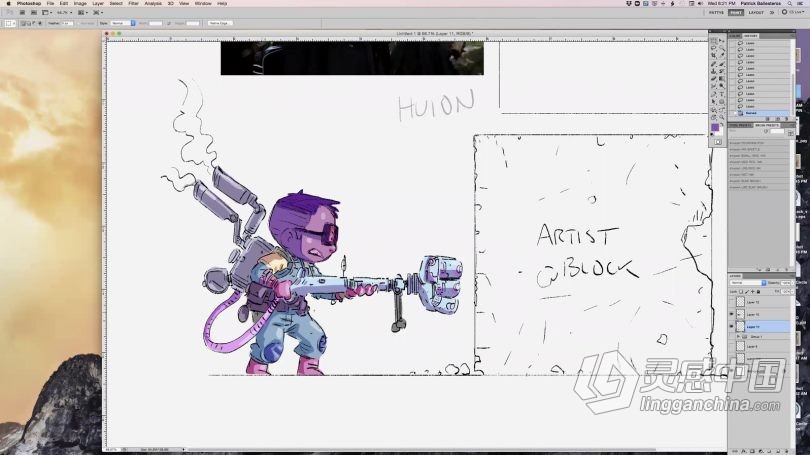Image resolution: width=810 pixels, height=455 pixels.
Task: Select the Move tool in the toolbox
Action: (722, 40)
